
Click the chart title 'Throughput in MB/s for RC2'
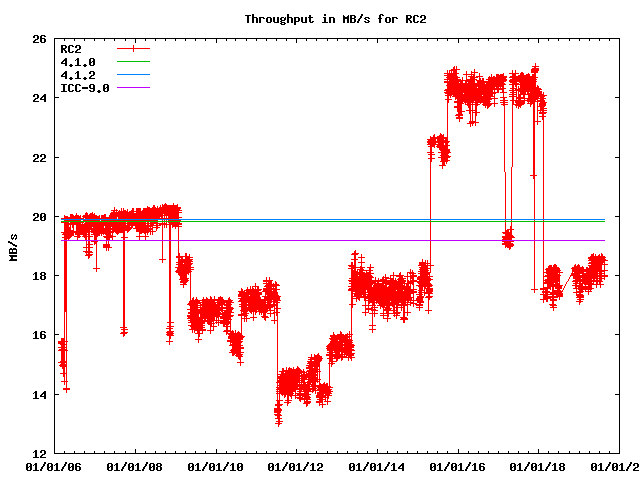(320, 19)
